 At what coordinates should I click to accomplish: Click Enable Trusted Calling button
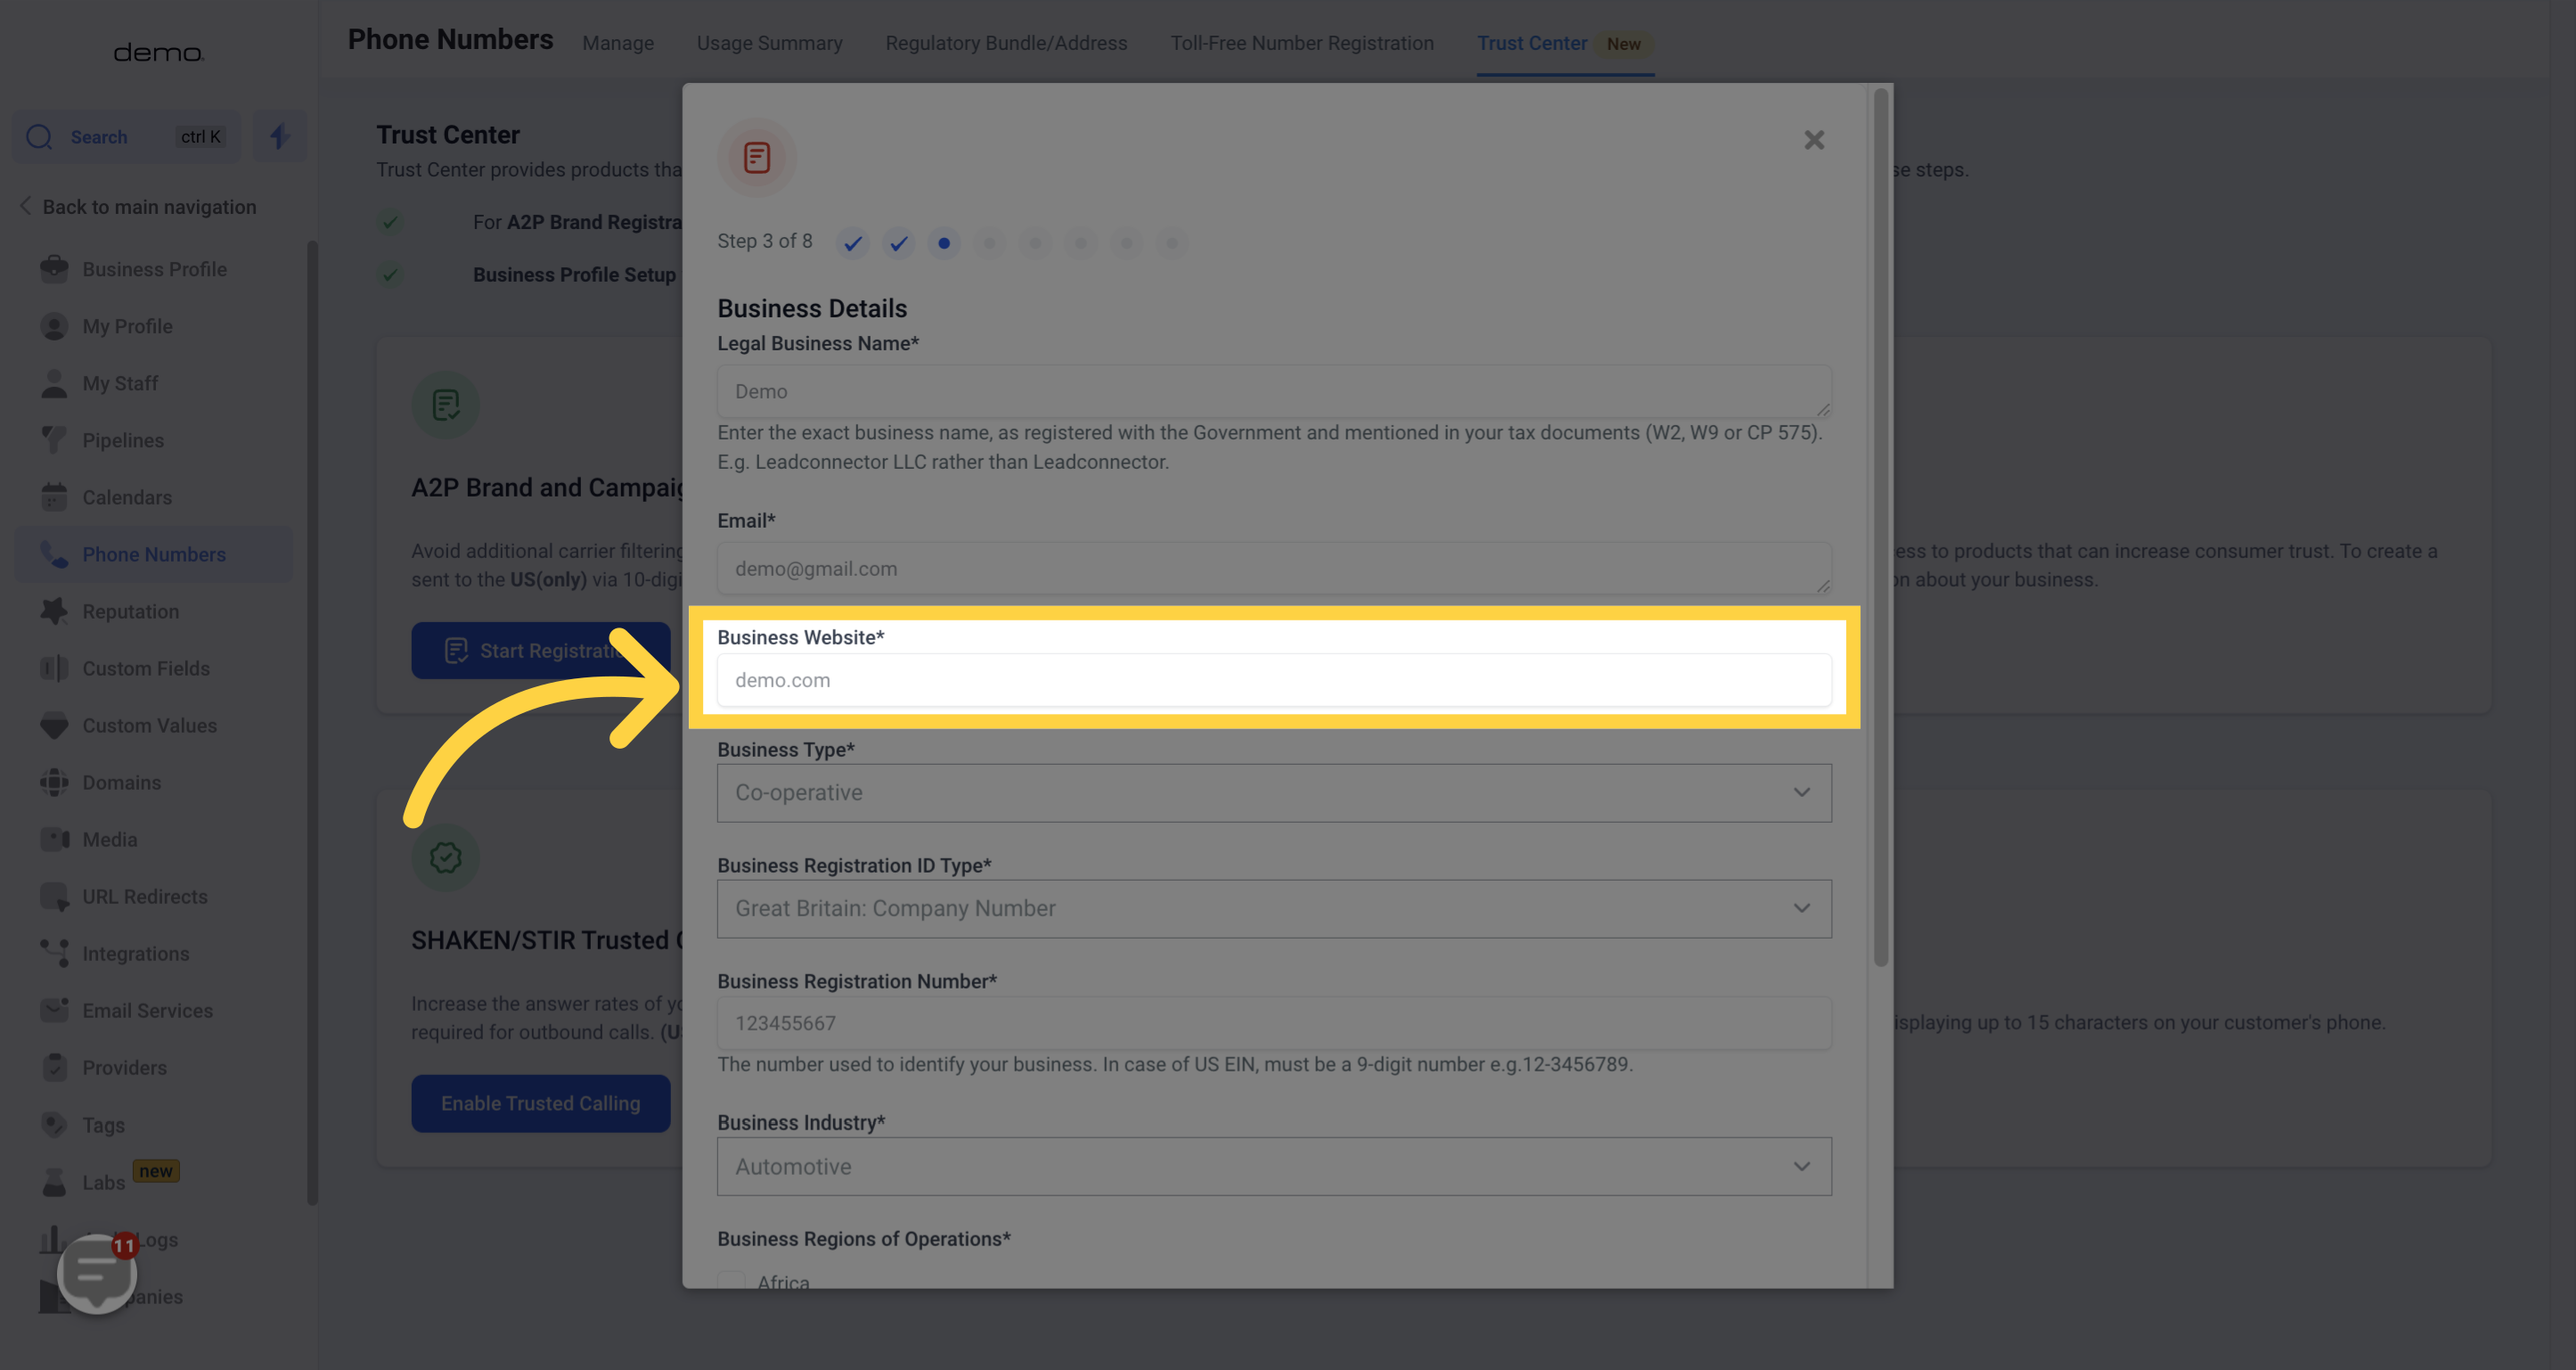[541, 1104]
